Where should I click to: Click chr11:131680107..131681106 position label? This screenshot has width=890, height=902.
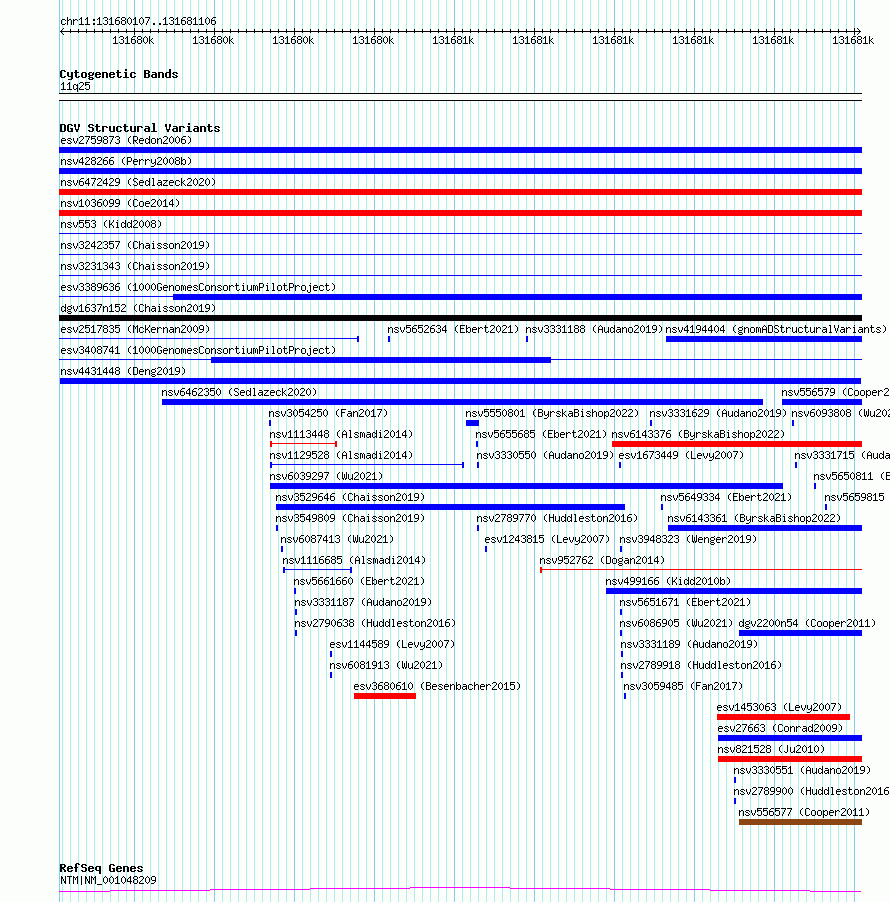[x=138, y=21]
